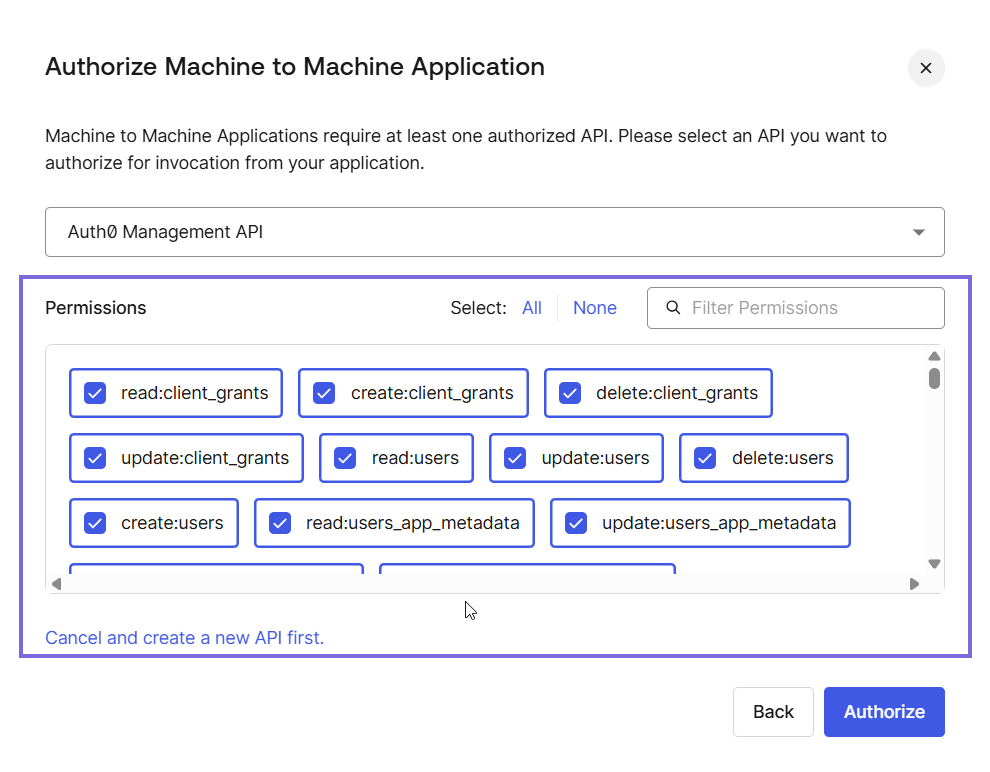
Task: Disable the create:users permission
Action: 93,523
